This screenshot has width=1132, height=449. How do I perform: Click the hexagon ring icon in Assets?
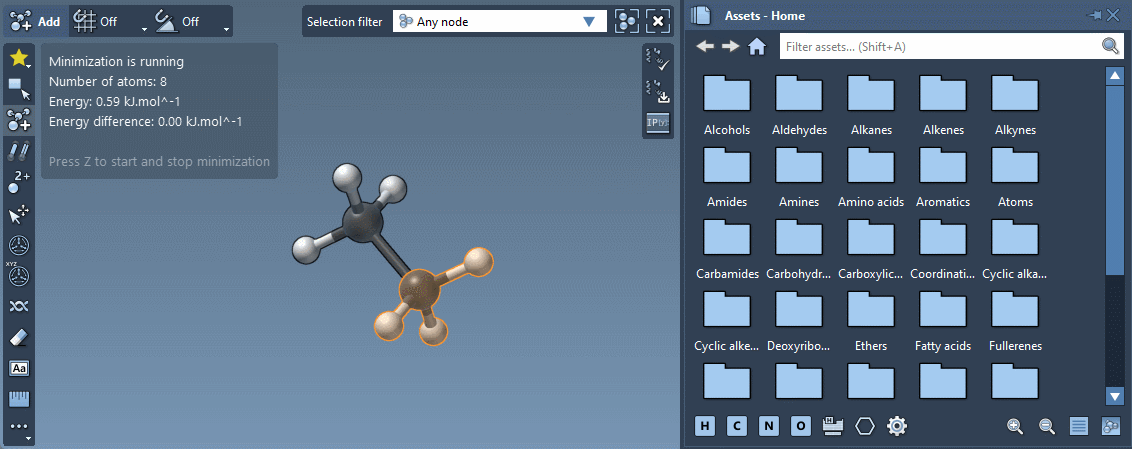click(865, 426)
